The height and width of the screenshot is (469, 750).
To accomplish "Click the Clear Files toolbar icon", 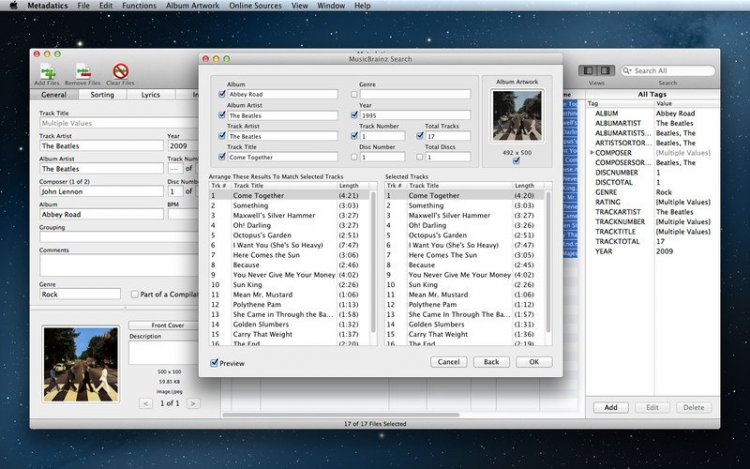I will tap(121, 71).
